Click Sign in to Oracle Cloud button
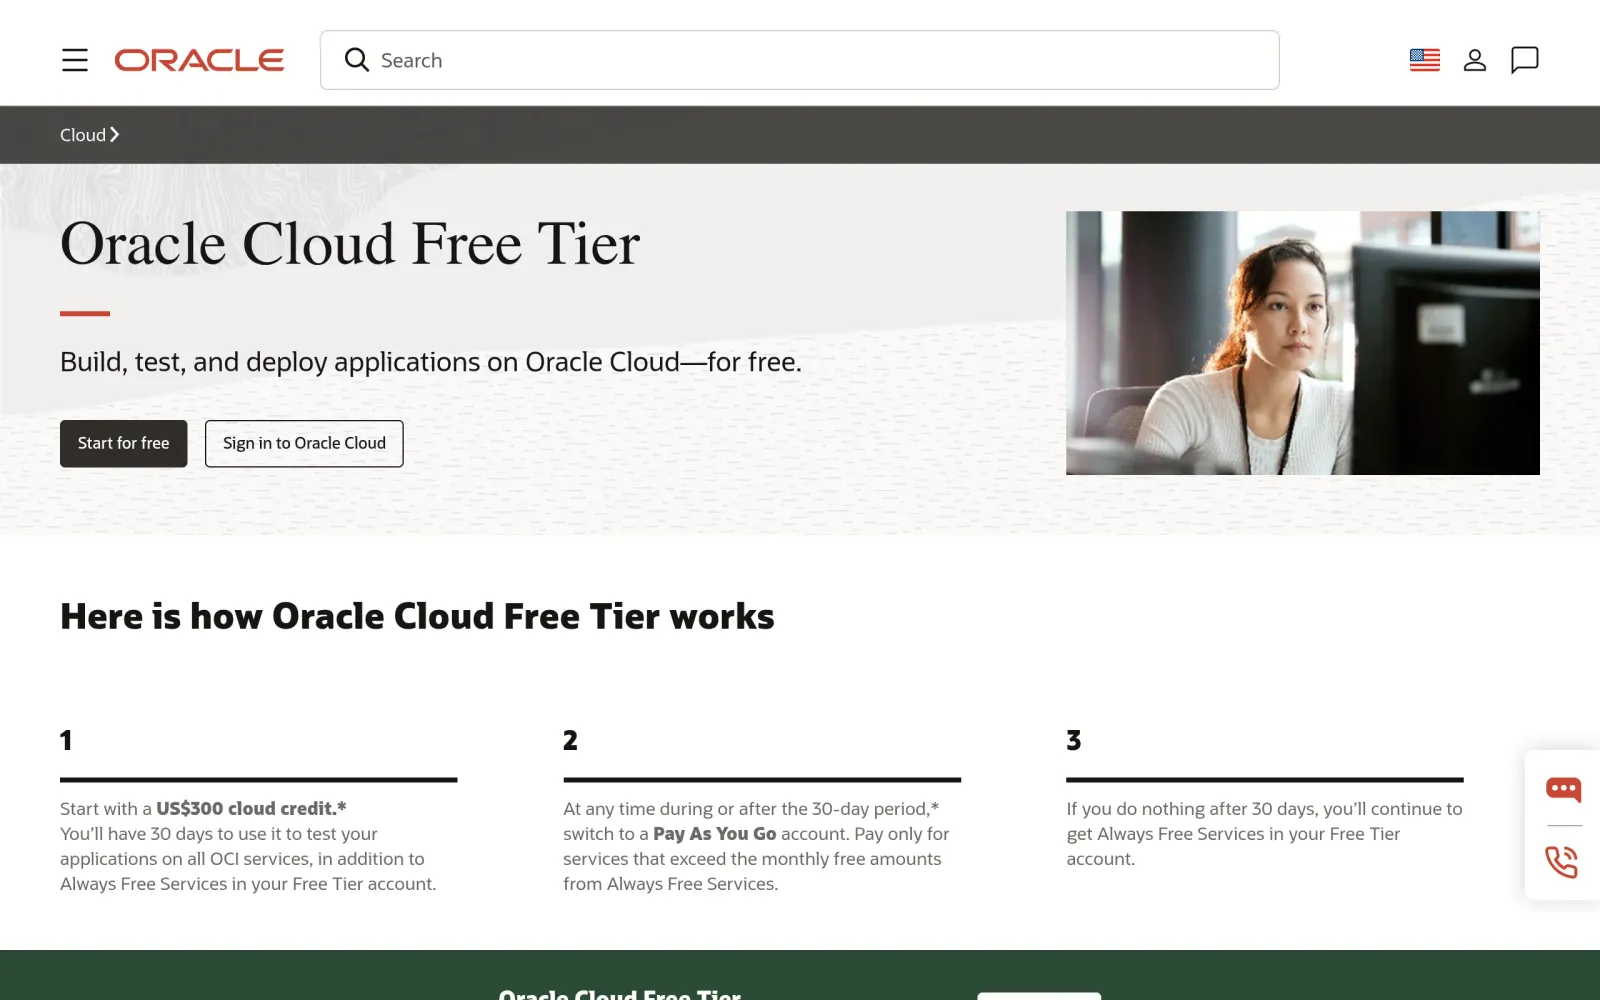Screen dimensions: 1600x1000 pyautogui.click(x=304, y=443)
